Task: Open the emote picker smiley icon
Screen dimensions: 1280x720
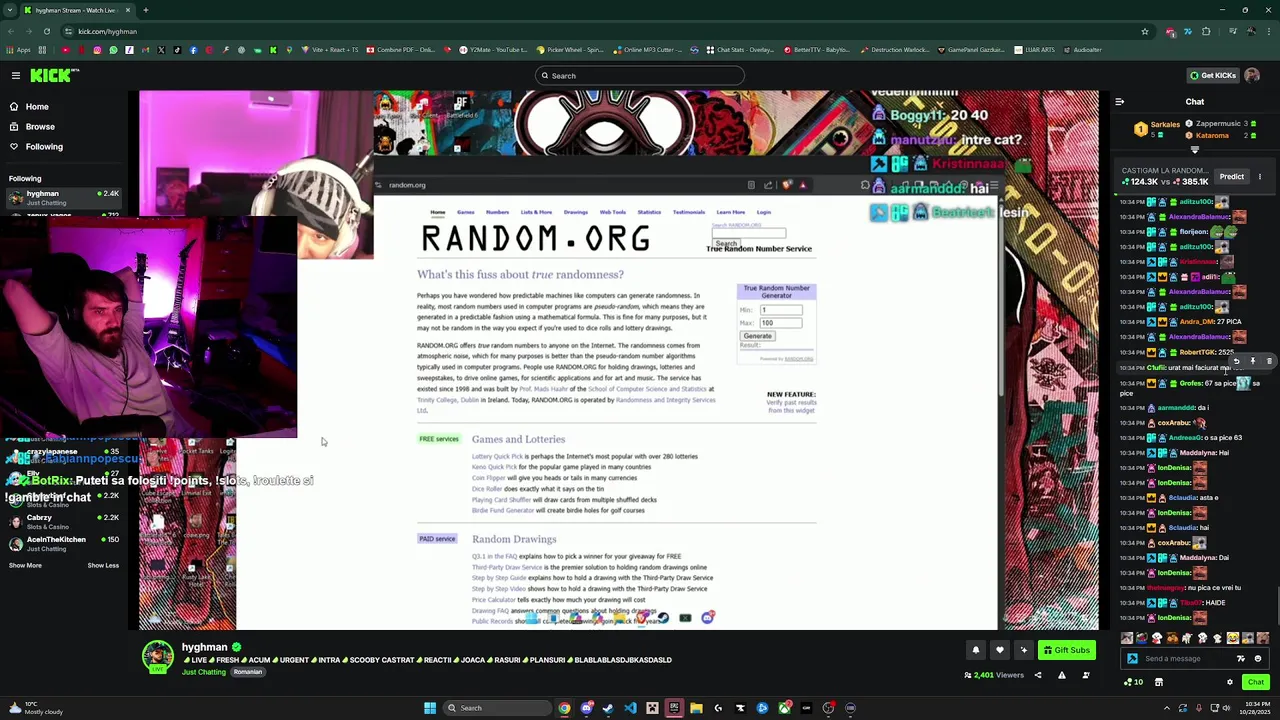Action: pos(1258,658)
